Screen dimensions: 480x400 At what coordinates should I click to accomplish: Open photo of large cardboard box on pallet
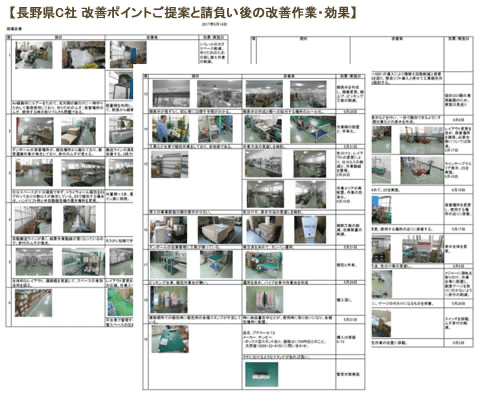(220, 230)
